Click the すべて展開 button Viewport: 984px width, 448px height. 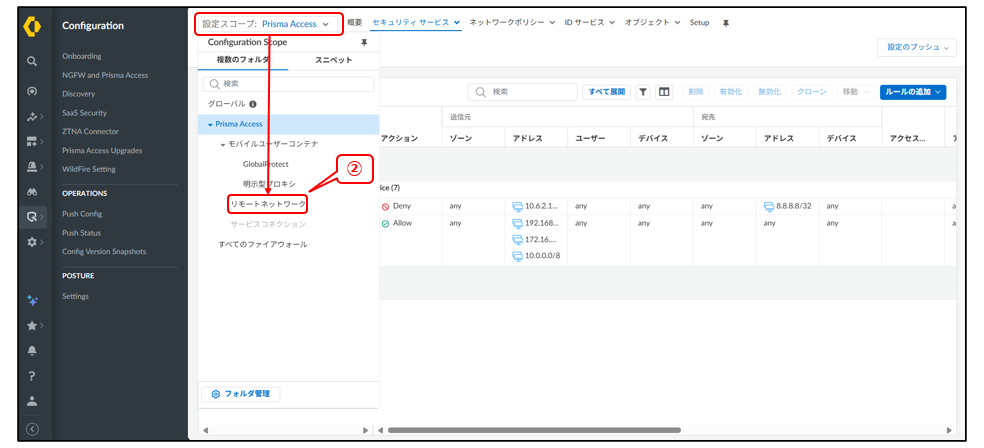606,92
